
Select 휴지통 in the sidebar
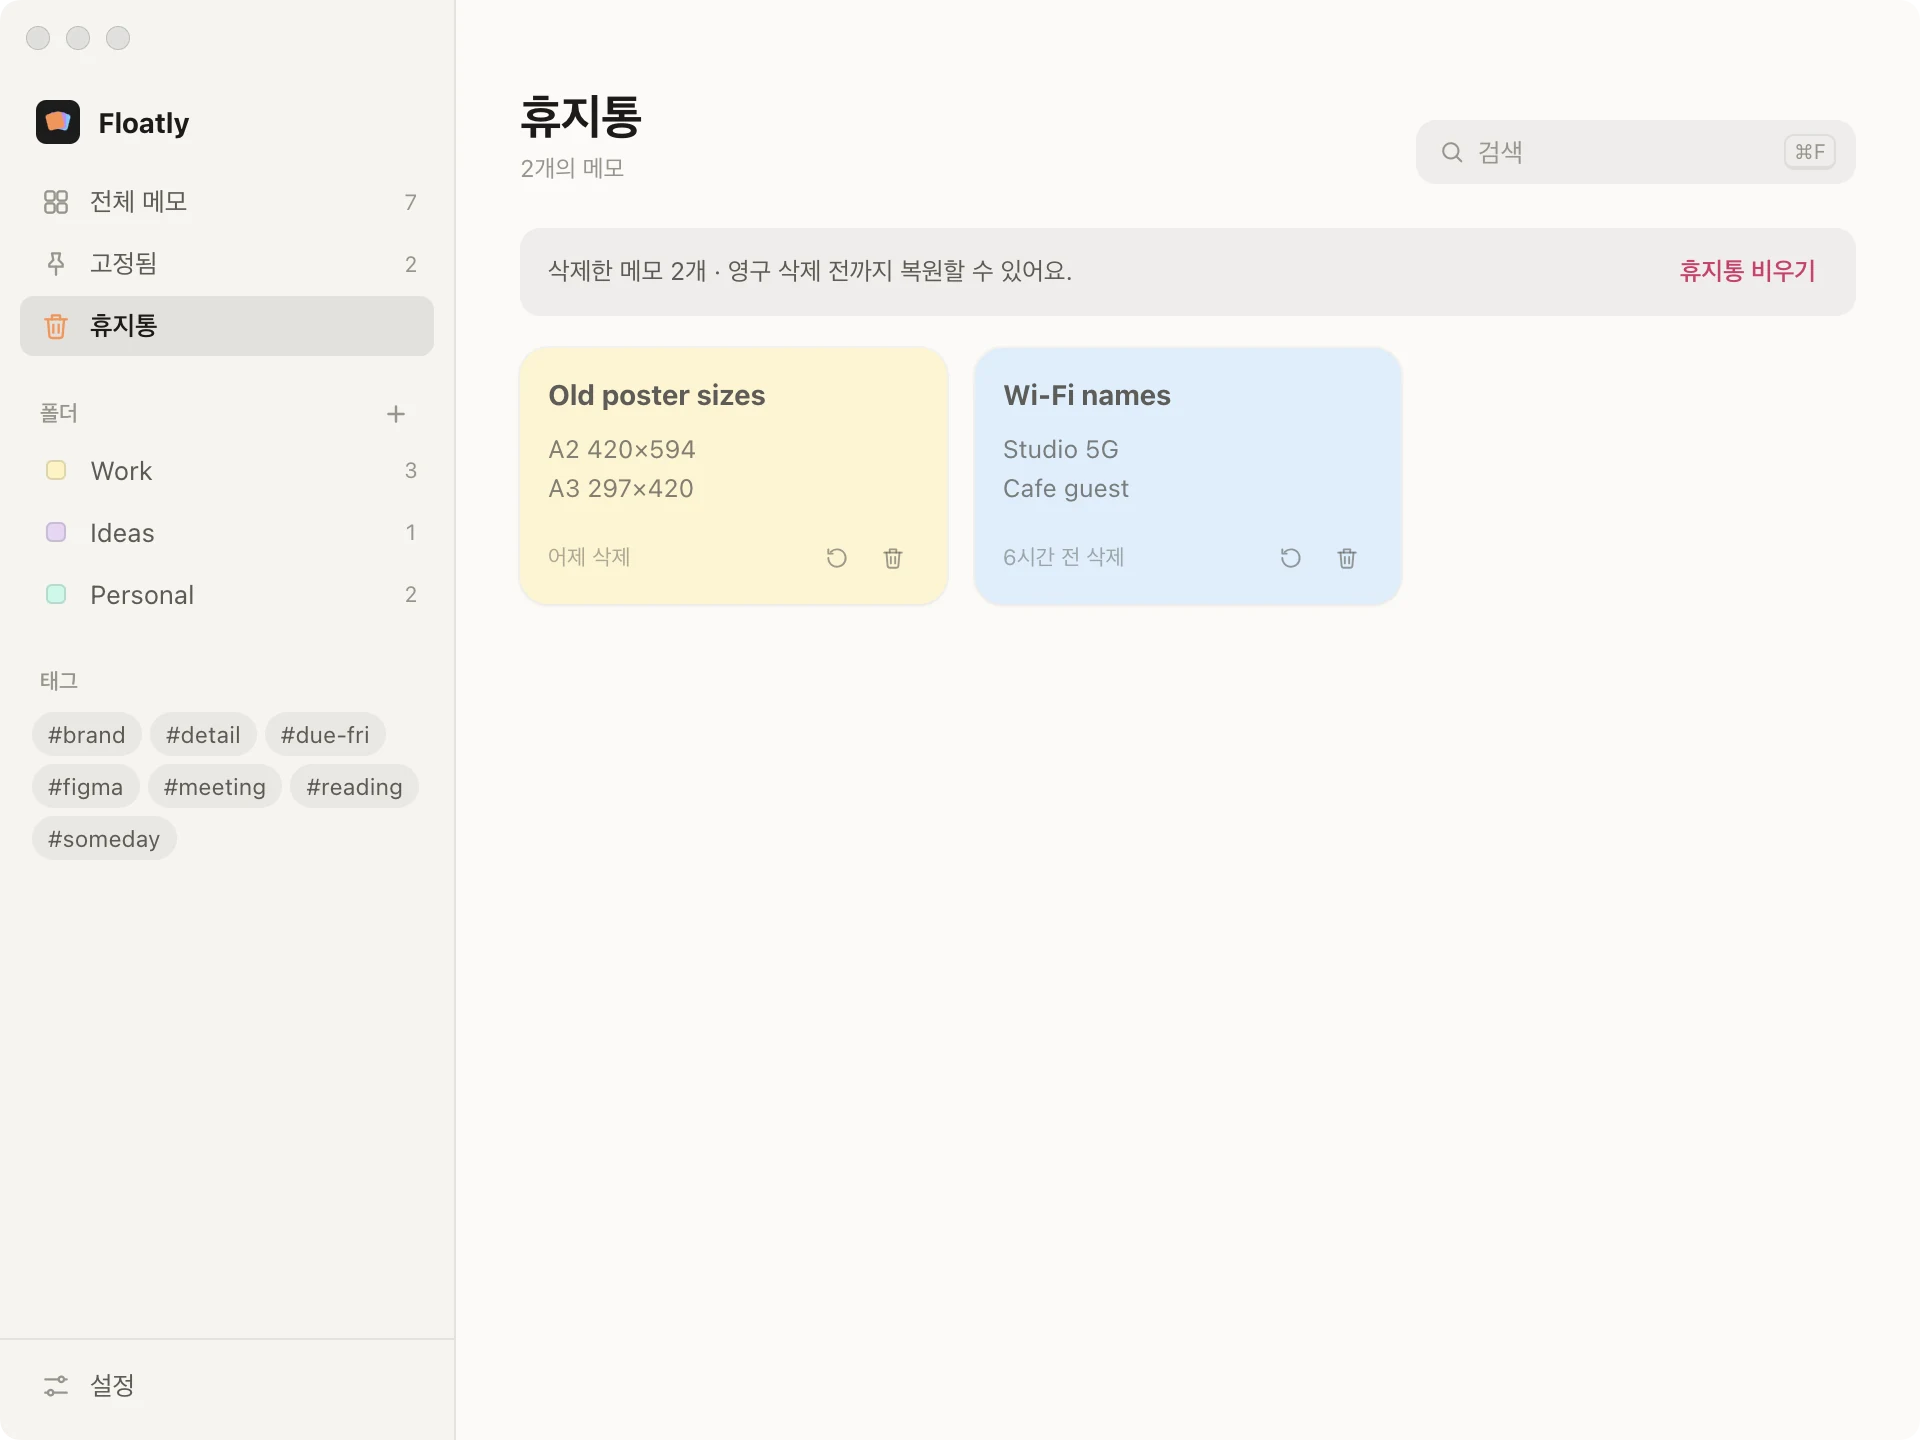[227, 326]
